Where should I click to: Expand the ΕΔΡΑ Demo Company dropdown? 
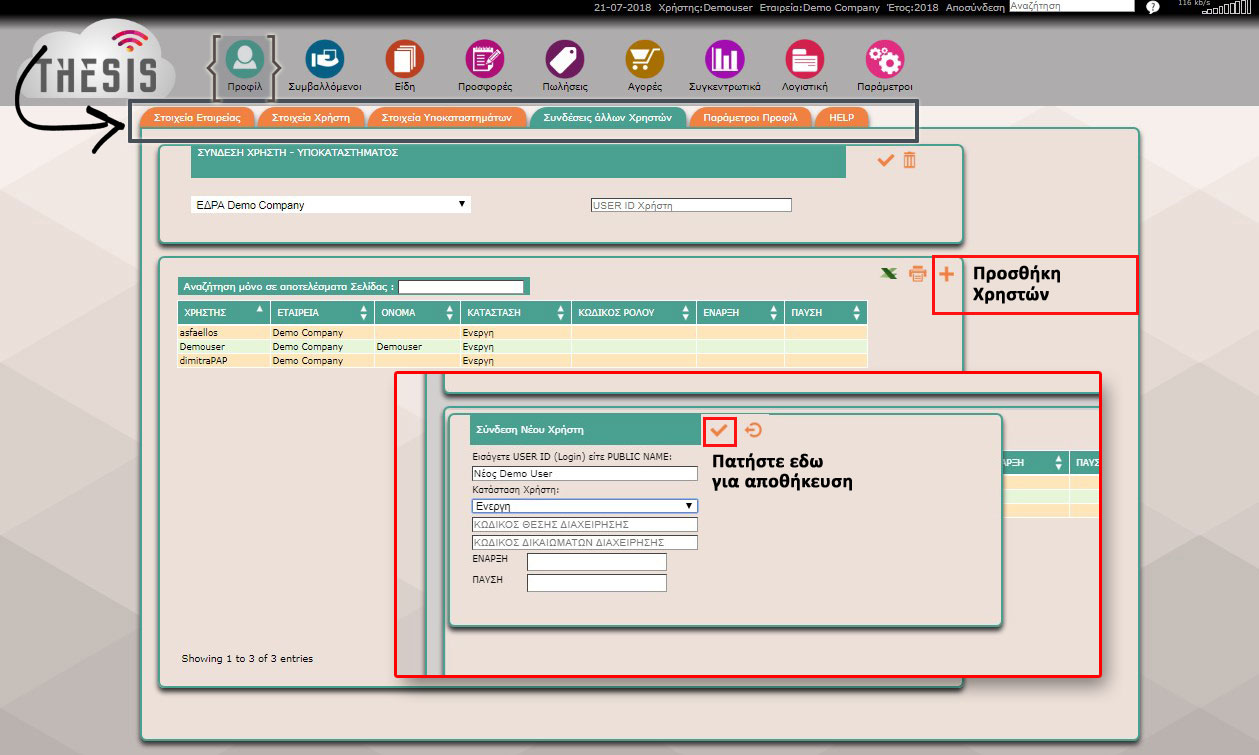pyautogui.click(x=330, y=205)
